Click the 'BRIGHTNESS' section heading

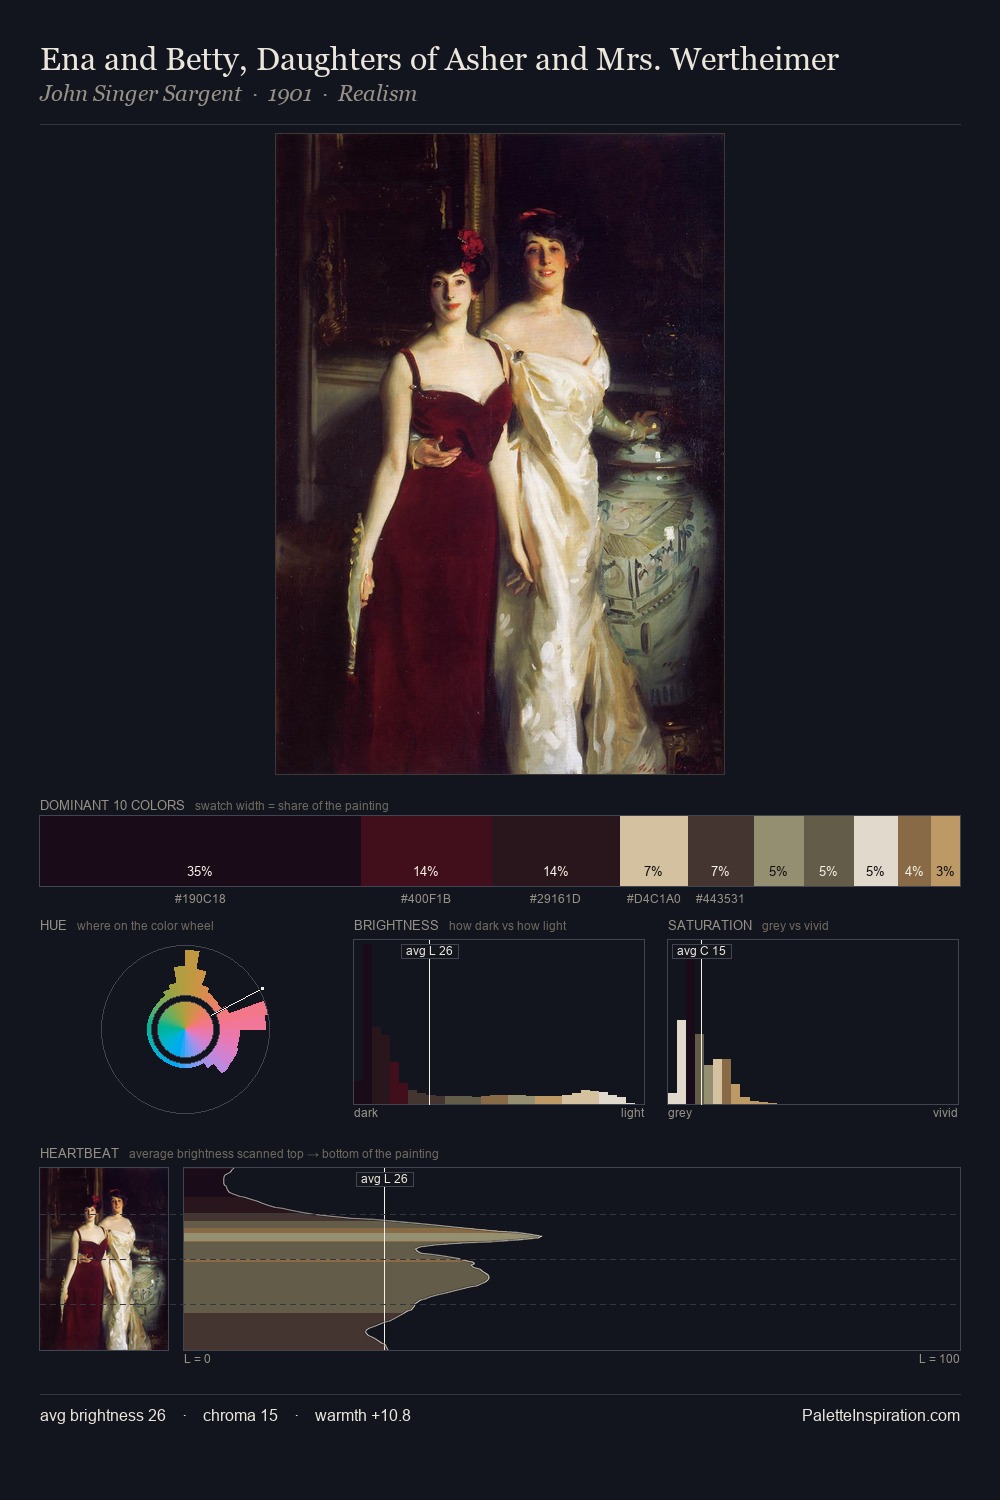pos(396,925)
